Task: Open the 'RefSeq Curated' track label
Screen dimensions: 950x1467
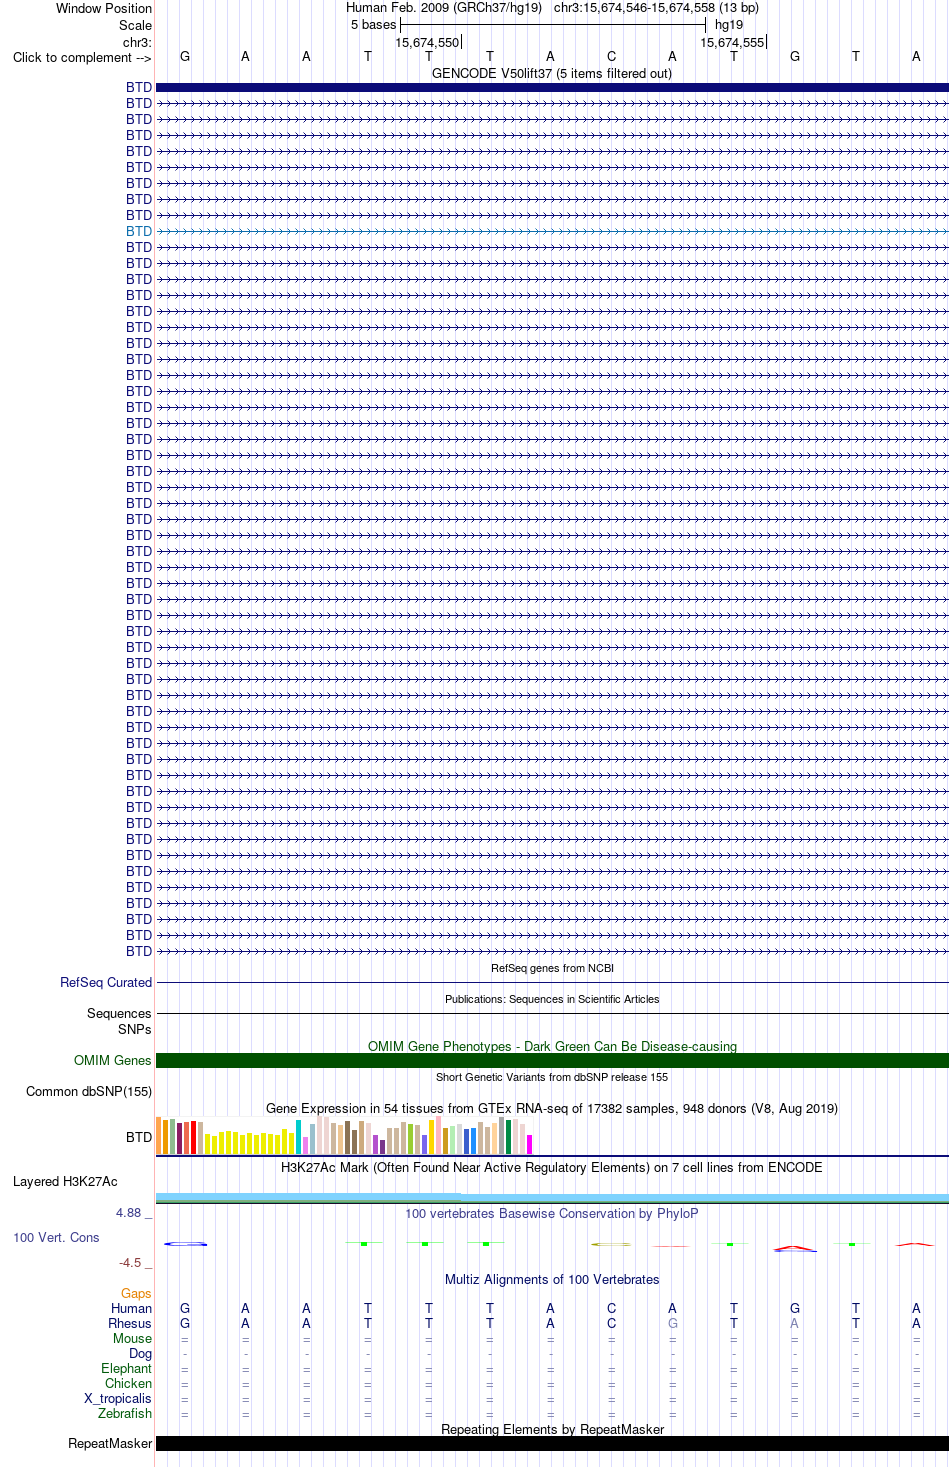Action: click(106, 982)
